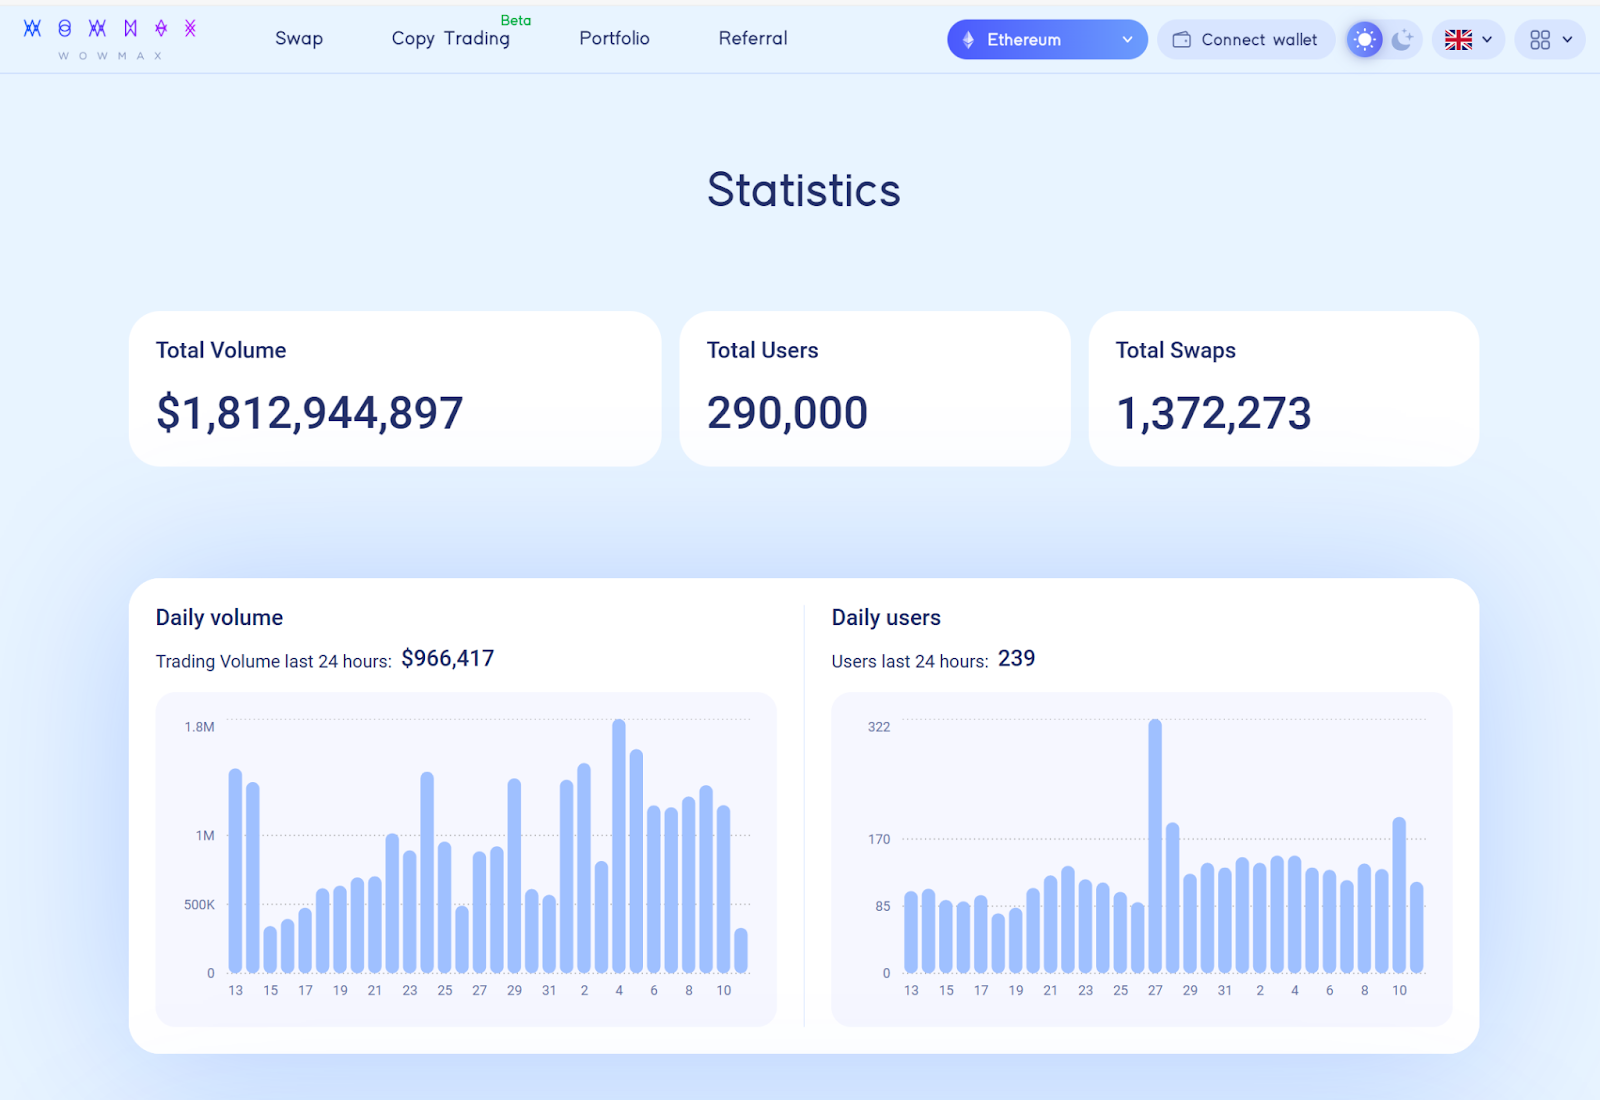Expand the language selector chevron
This screenshot has width=1600, height=1100.
coord(1487,40)
